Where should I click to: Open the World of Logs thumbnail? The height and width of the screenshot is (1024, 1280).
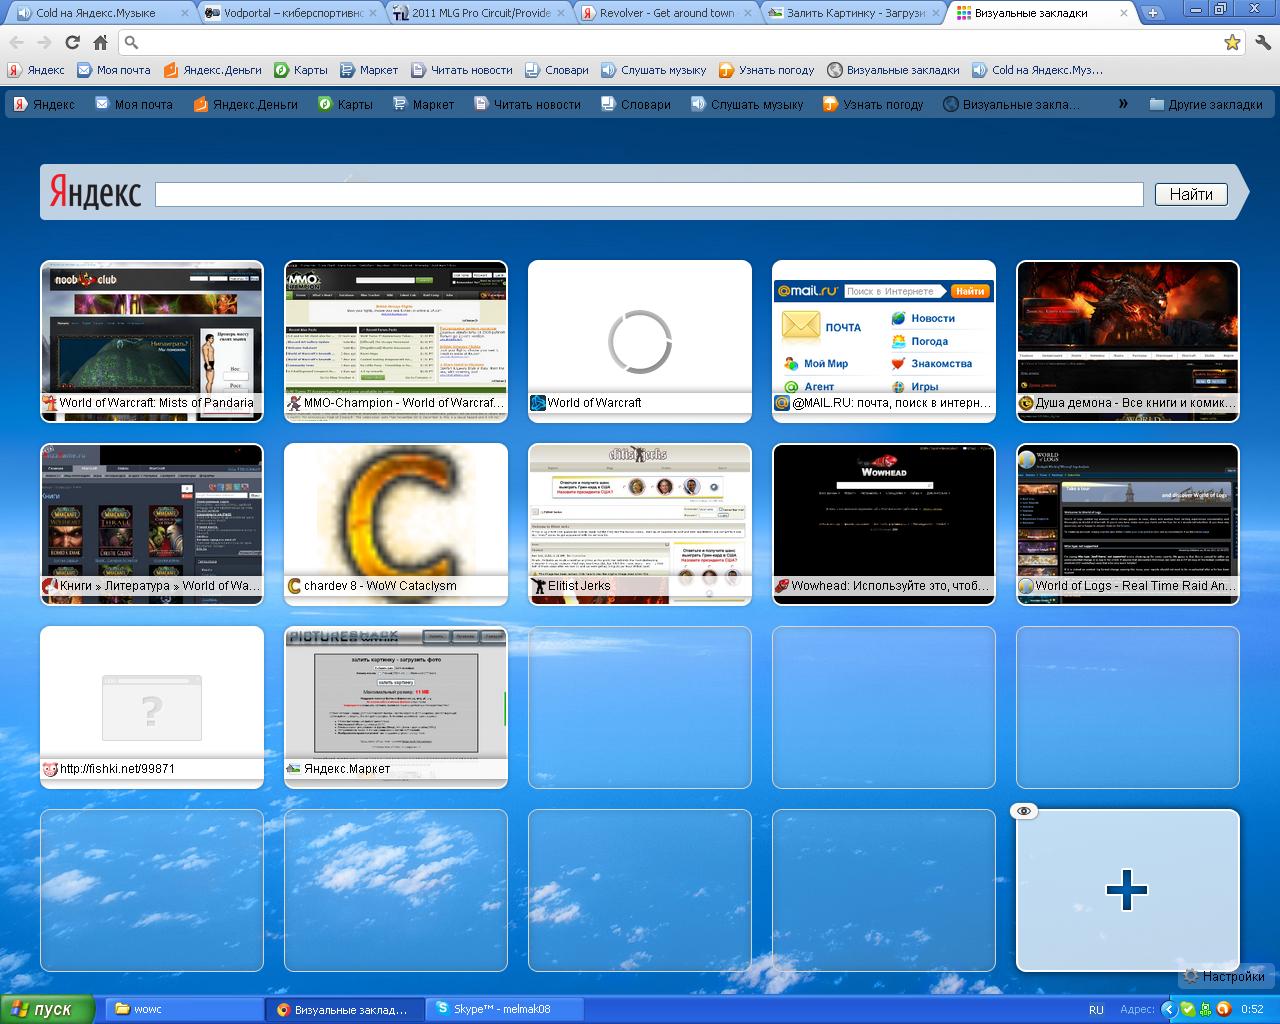tap(1128, 524)
